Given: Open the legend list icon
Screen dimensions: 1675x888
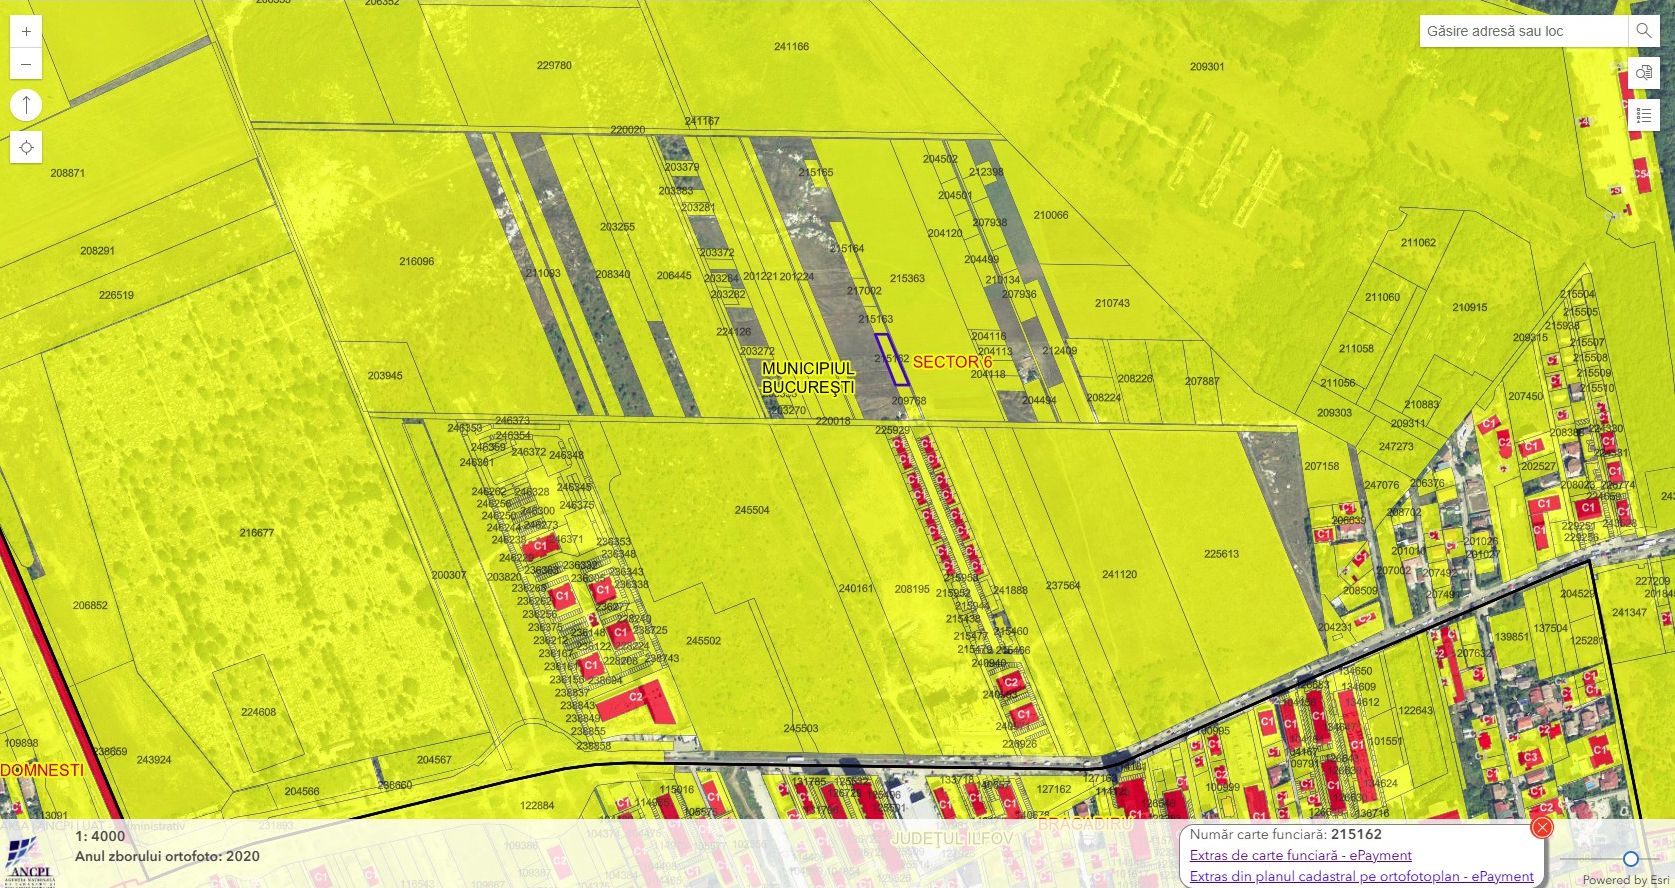Looking at the screenshot, I should coord(1644,115).
